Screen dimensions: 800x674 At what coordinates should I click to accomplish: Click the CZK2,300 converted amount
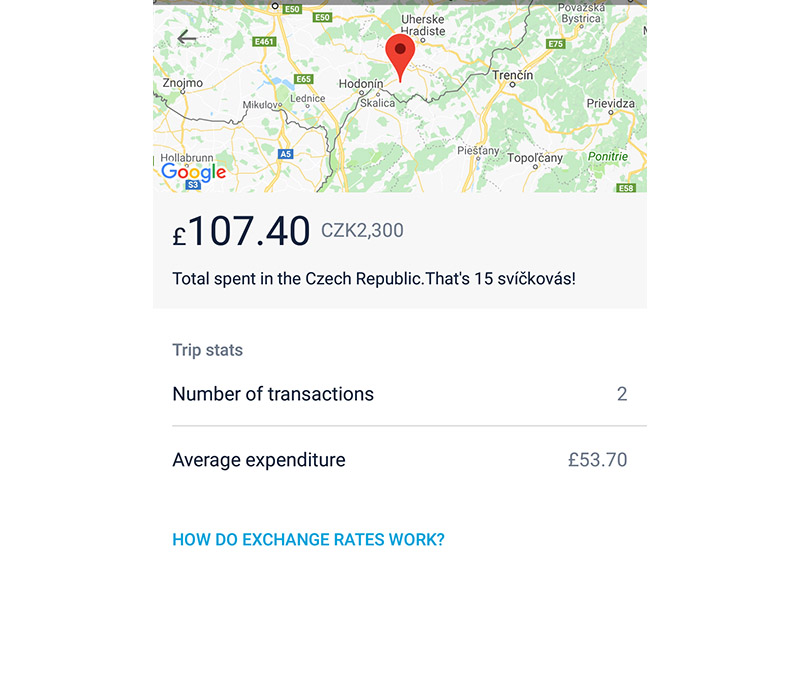(360, 230)
